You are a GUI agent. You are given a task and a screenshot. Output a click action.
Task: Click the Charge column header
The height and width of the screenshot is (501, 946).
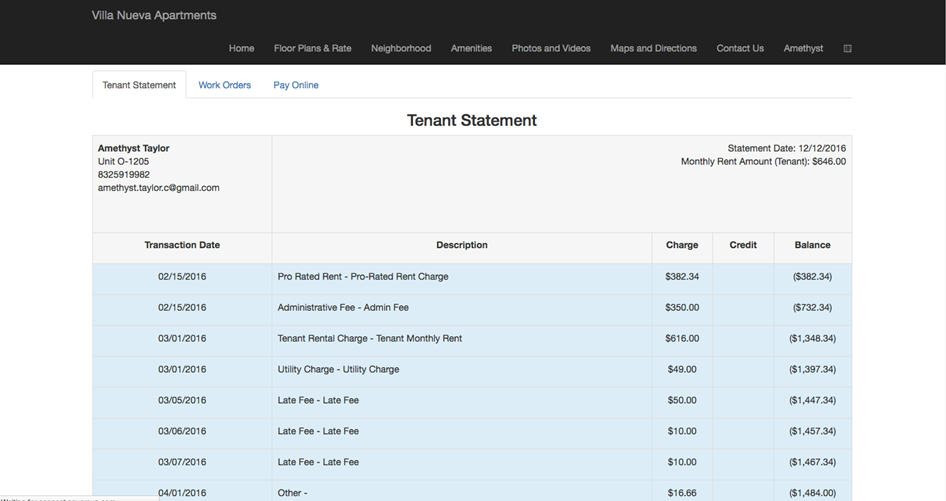pos(682,245)
